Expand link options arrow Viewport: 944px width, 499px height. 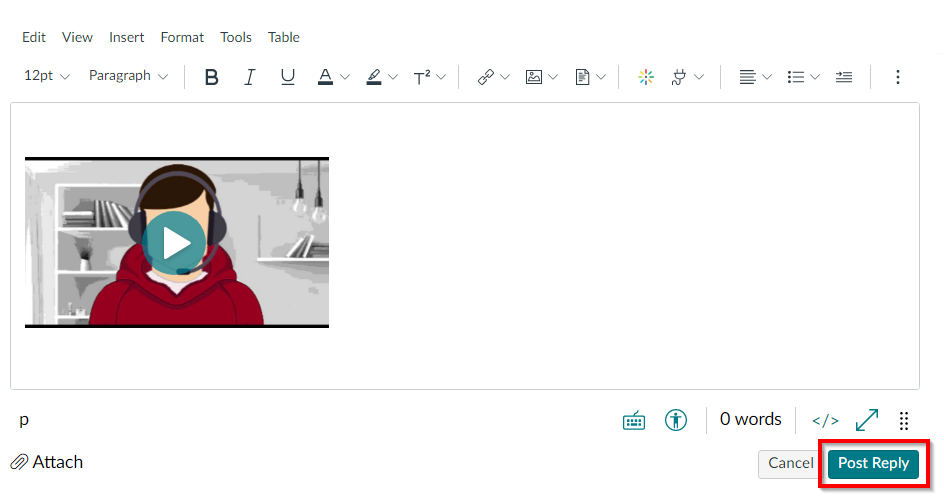(505, 77)
